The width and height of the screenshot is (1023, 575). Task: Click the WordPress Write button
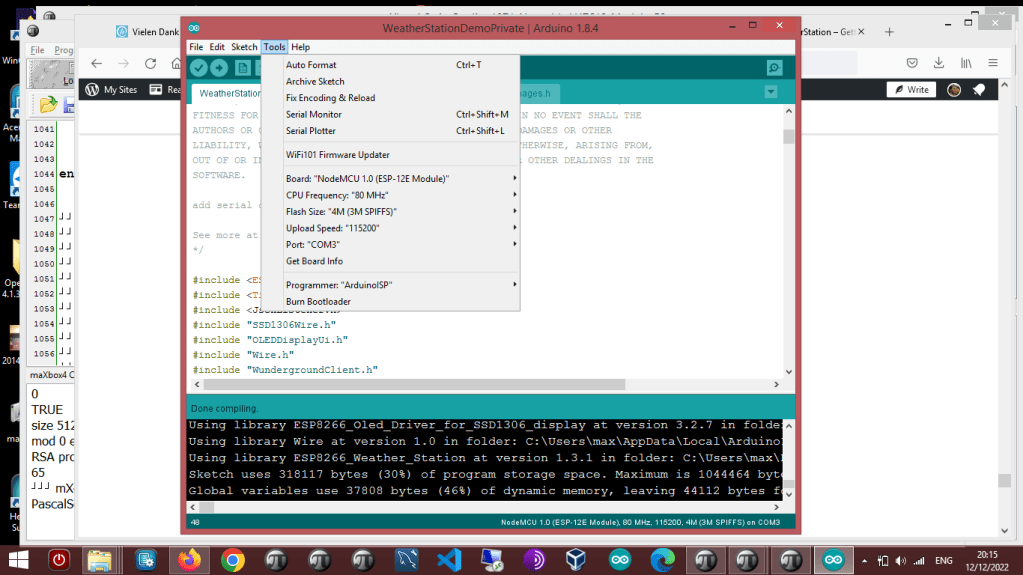pos(911,90)
